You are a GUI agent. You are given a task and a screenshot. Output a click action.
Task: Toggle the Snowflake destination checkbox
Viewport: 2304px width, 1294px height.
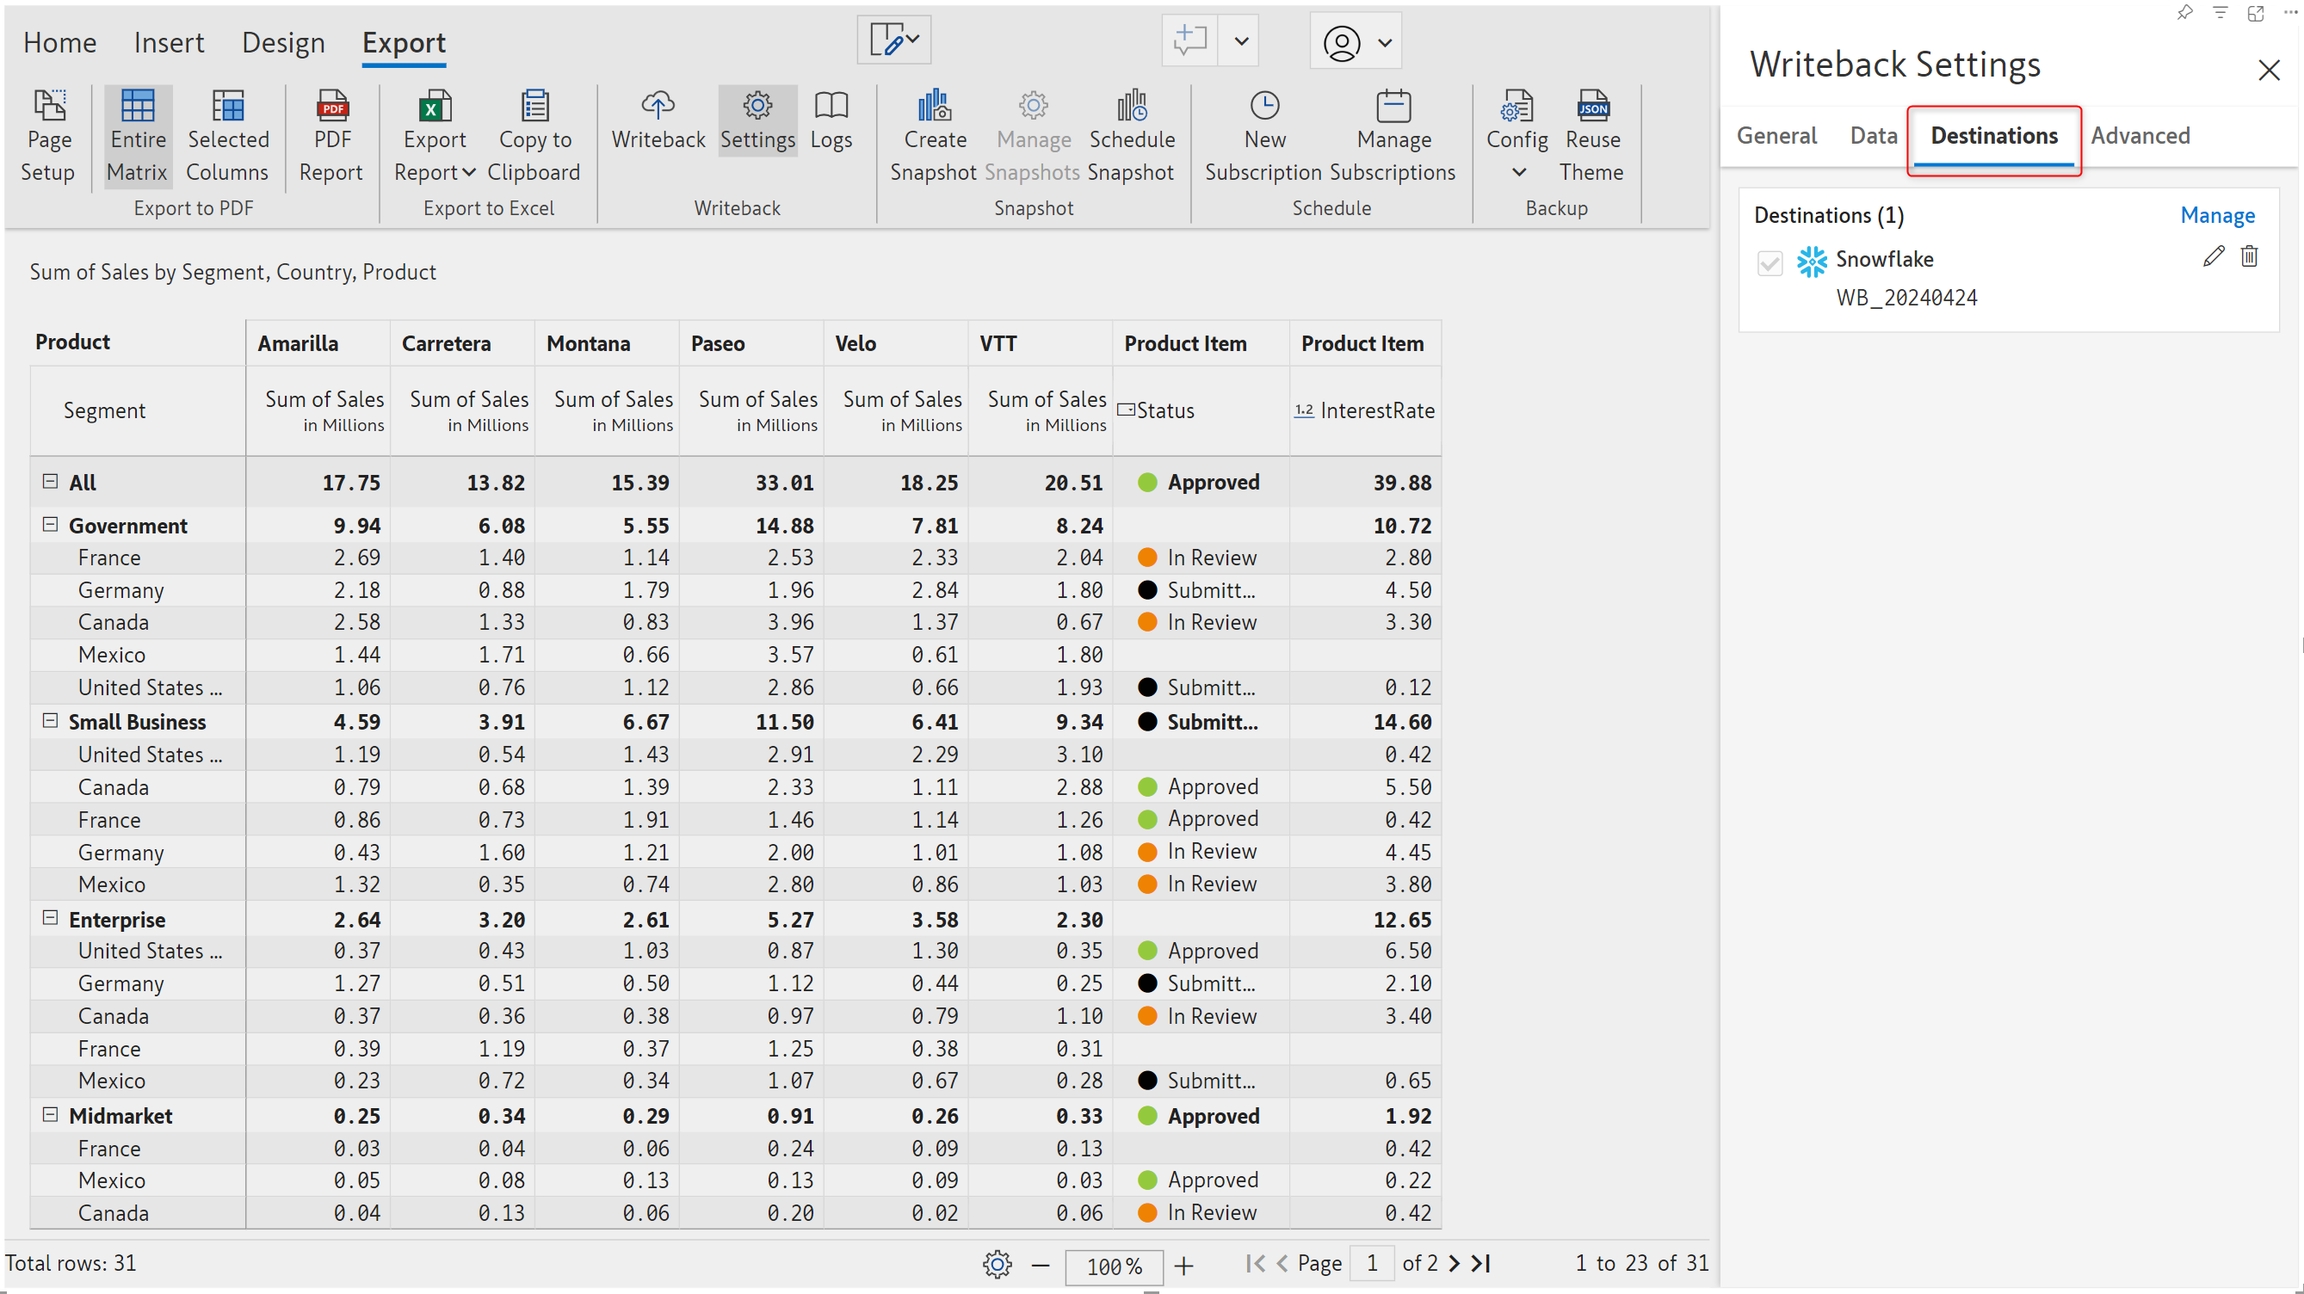coord(1769,263)
